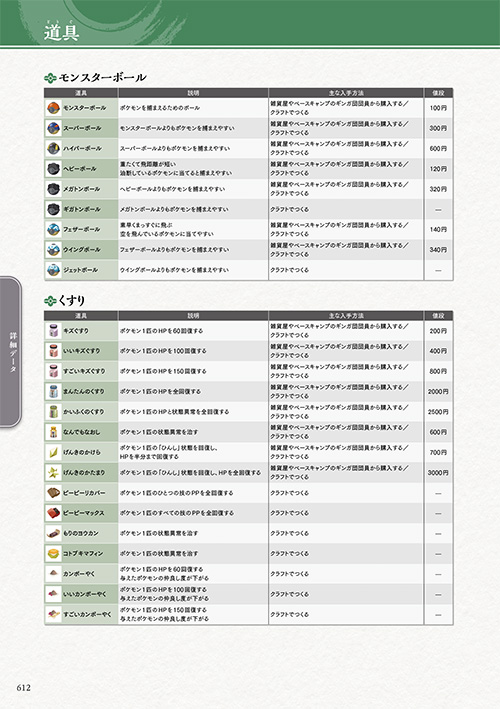500x709 pixels.
Task: Select the 値段 column header in ball table
Action: 438,93
